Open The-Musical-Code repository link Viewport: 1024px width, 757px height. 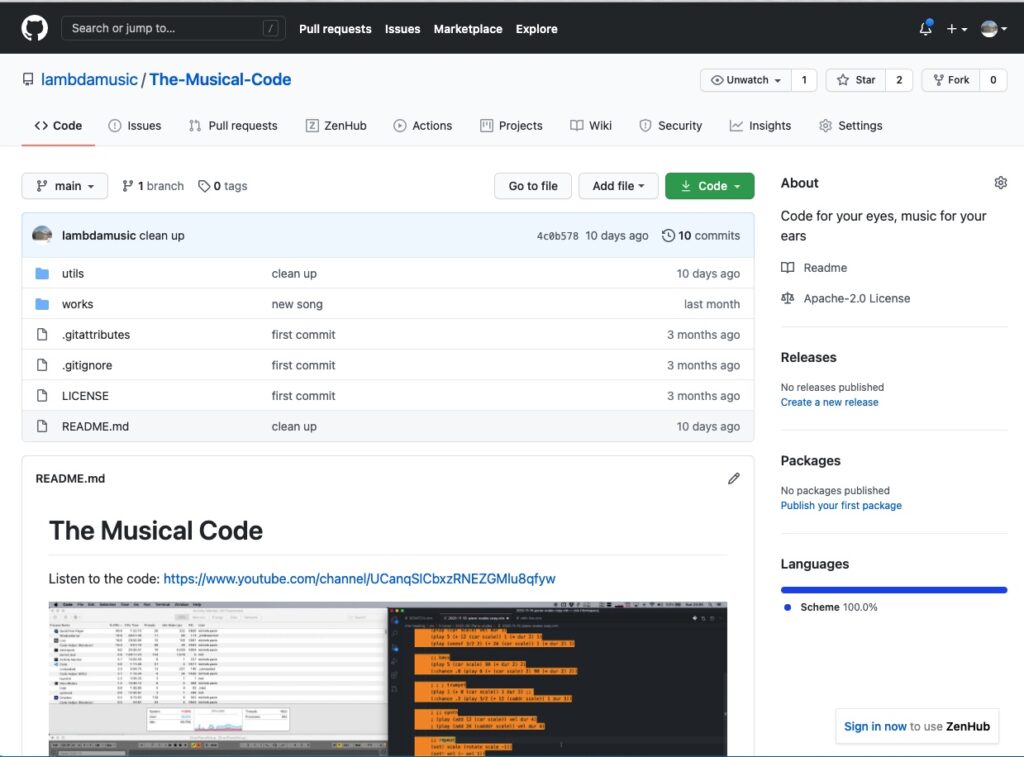point(220,79)
